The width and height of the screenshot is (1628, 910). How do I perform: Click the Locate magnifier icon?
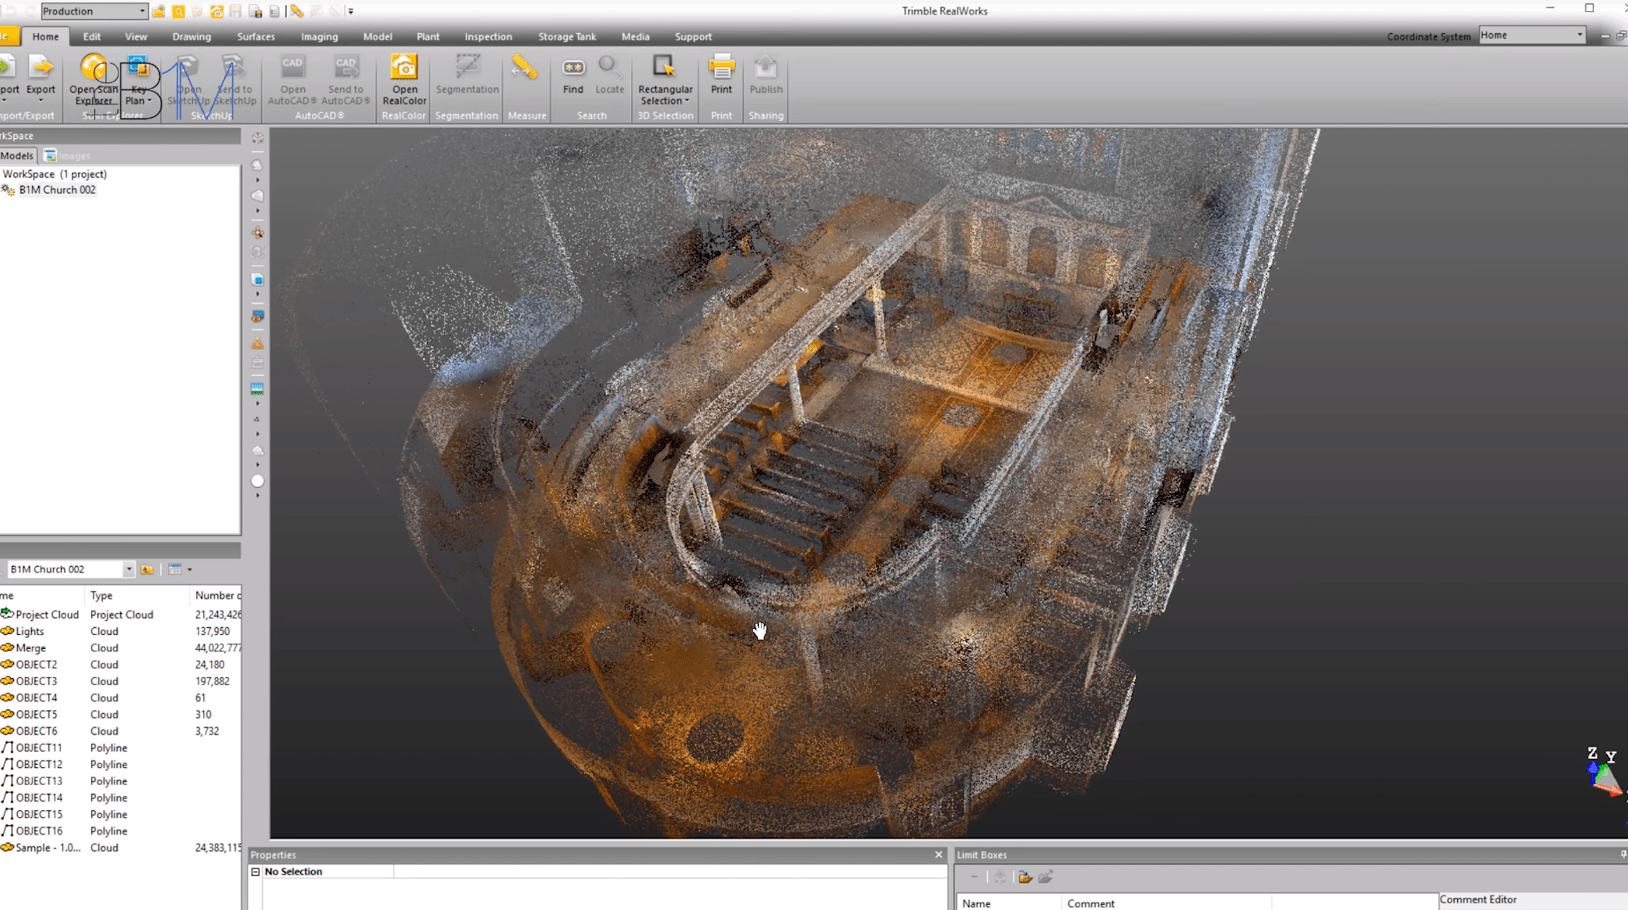609,76
